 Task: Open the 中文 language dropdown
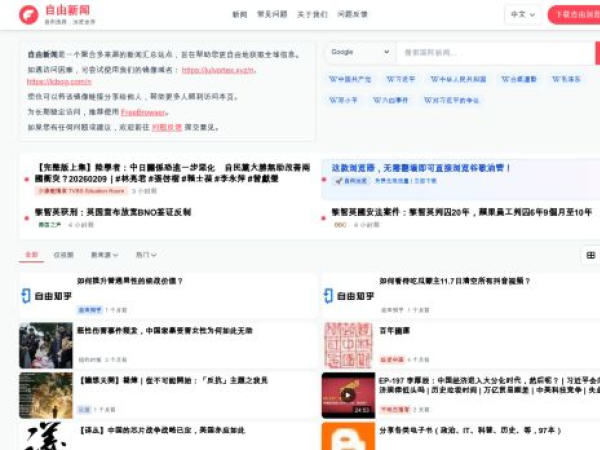[520, 15]
